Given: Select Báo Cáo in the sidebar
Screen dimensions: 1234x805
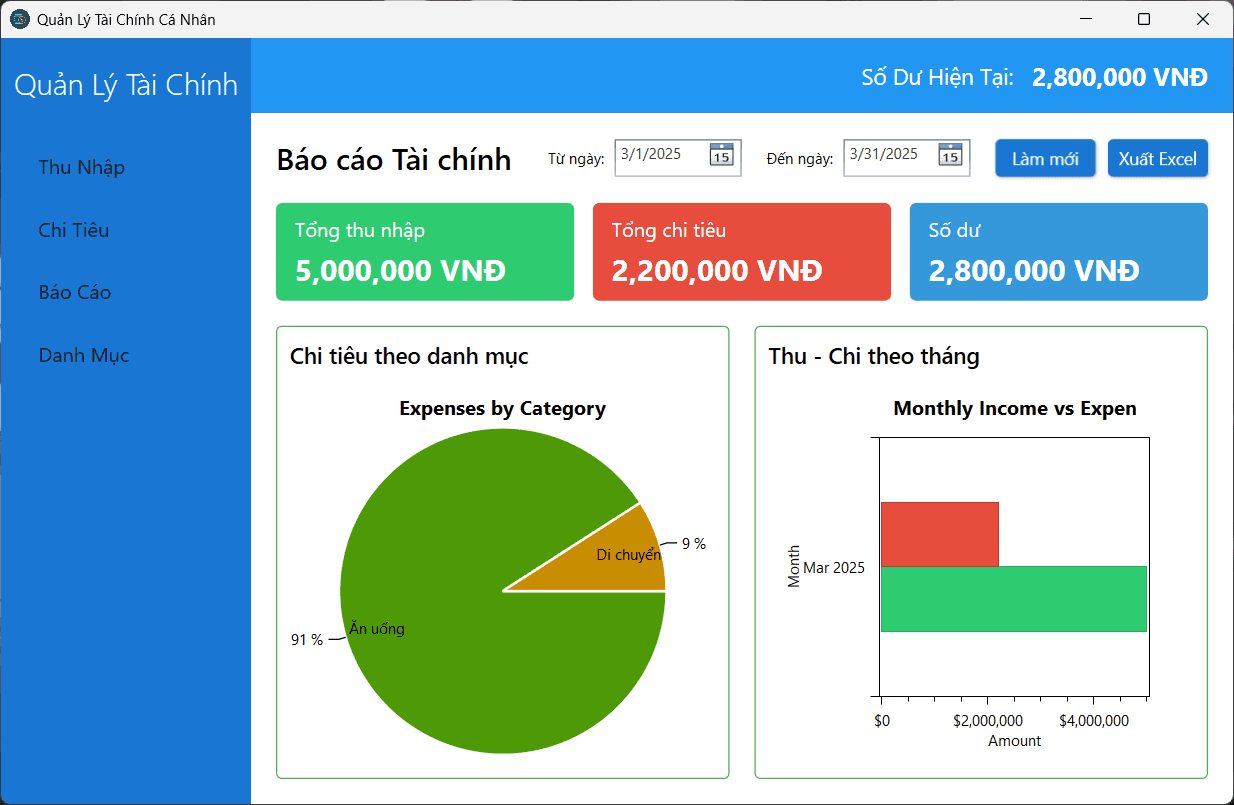Looking at the screenshot, I should 75,293.
